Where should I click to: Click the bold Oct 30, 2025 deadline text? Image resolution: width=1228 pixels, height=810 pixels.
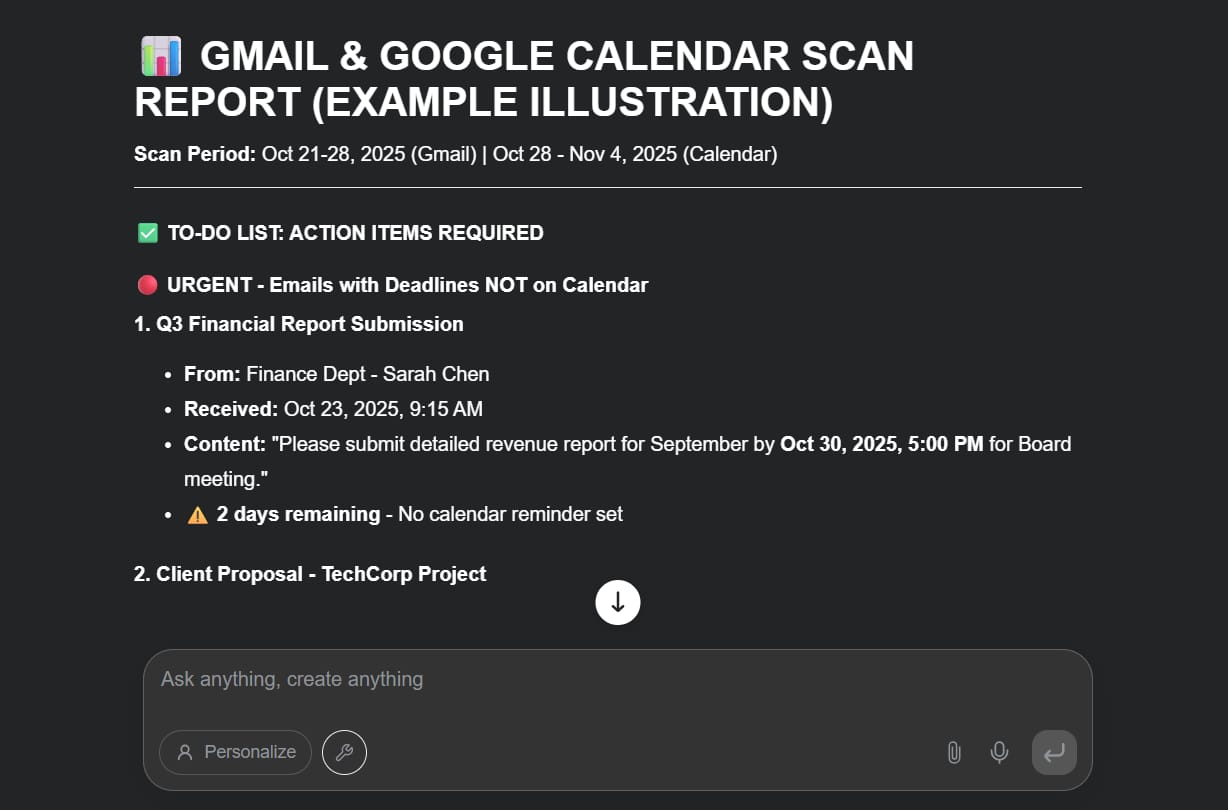(881, 444)
